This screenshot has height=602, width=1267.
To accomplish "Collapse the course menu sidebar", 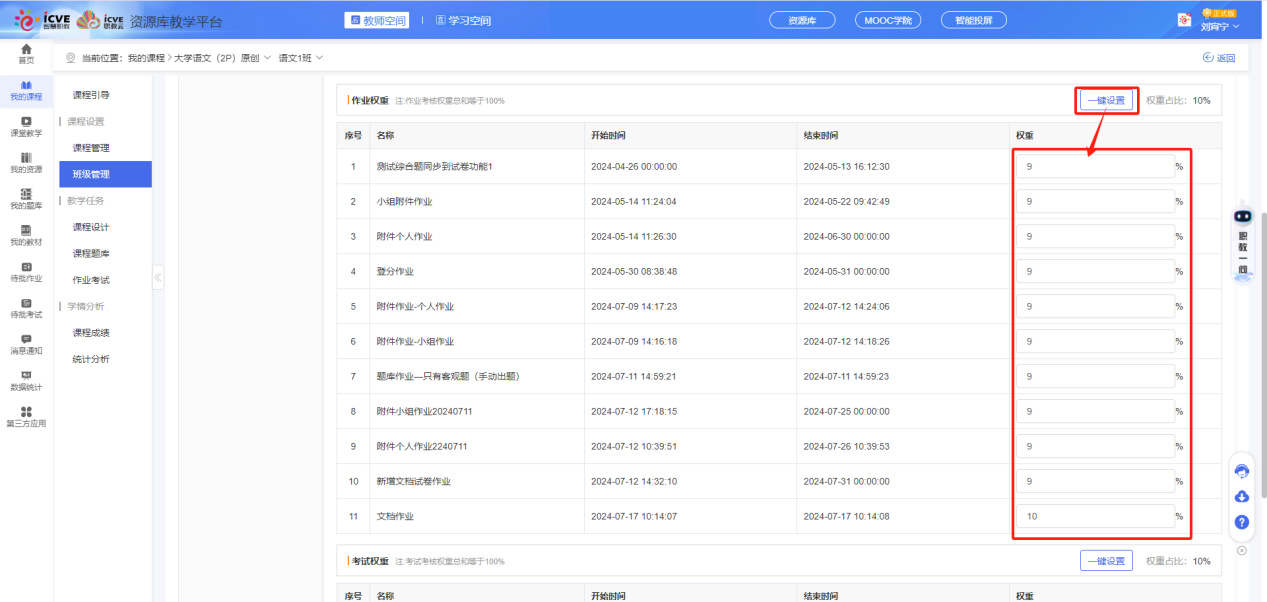I will coord(157,279).
